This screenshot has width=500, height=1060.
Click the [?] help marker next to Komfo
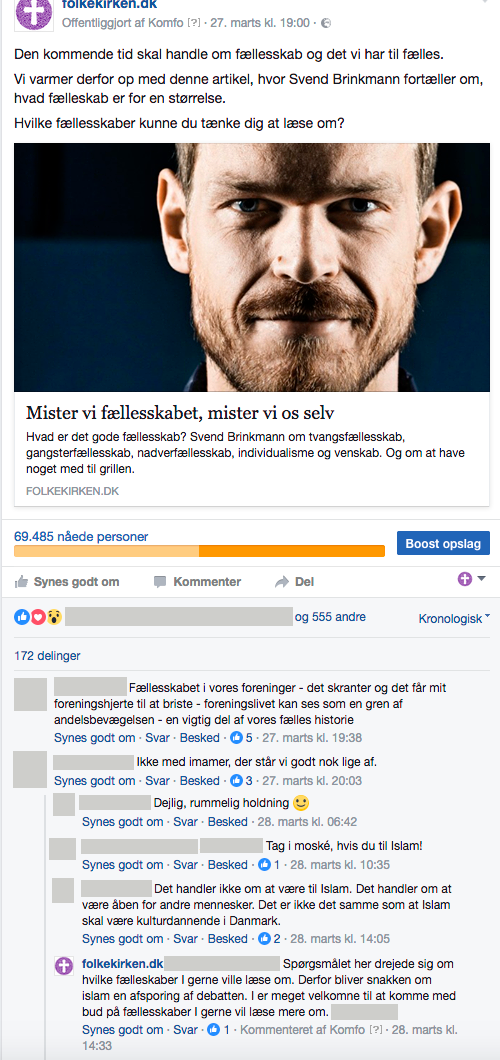[193, 23]
